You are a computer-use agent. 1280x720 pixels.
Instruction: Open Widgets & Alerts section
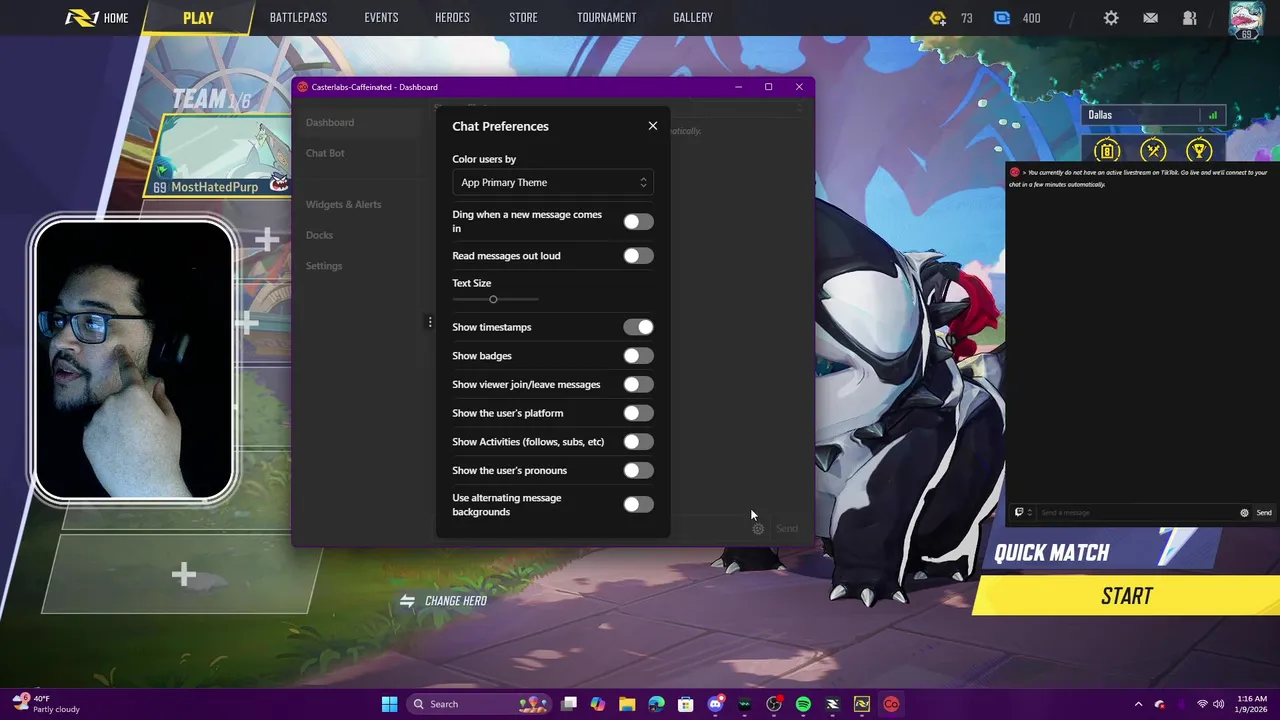(343, 204)
